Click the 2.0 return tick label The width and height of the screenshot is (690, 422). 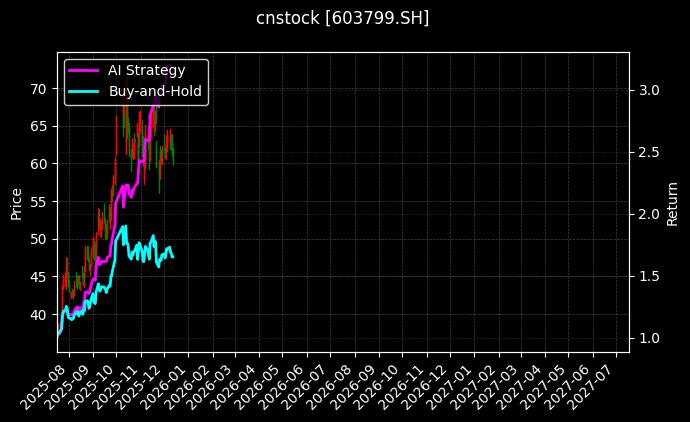coord(650,214)
